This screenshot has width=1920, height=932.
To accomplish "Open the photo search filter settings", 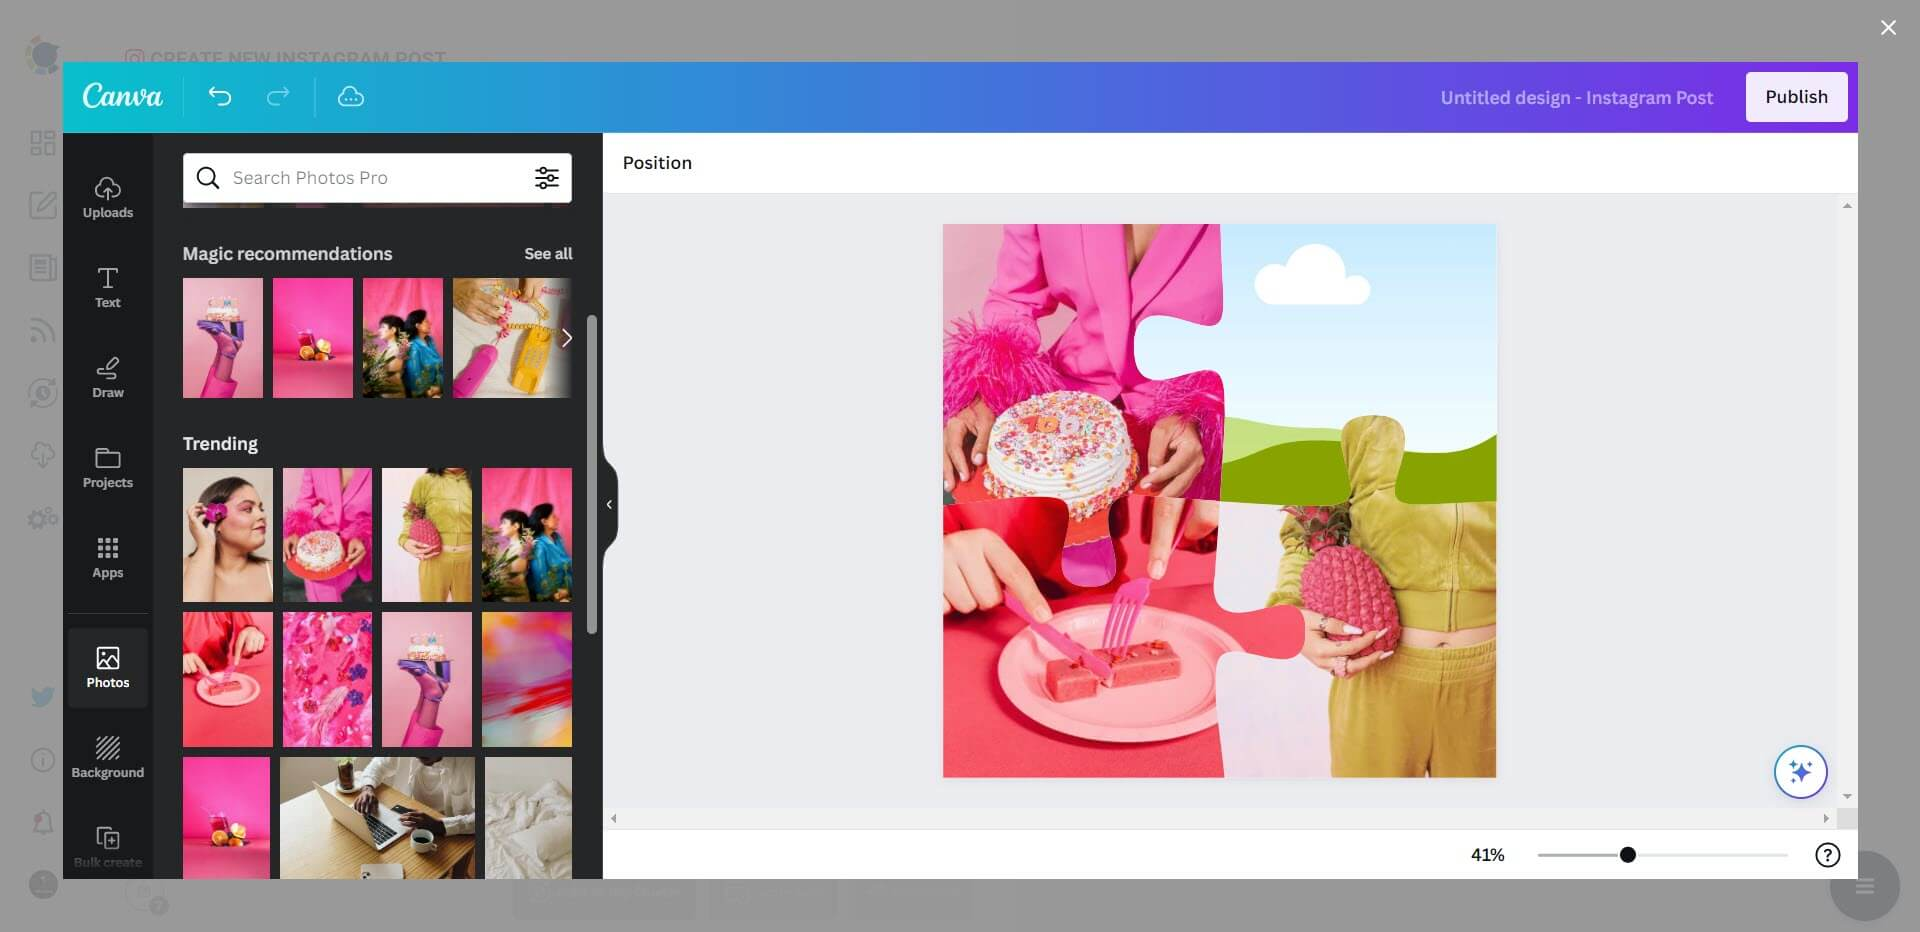I will [547, 177].
